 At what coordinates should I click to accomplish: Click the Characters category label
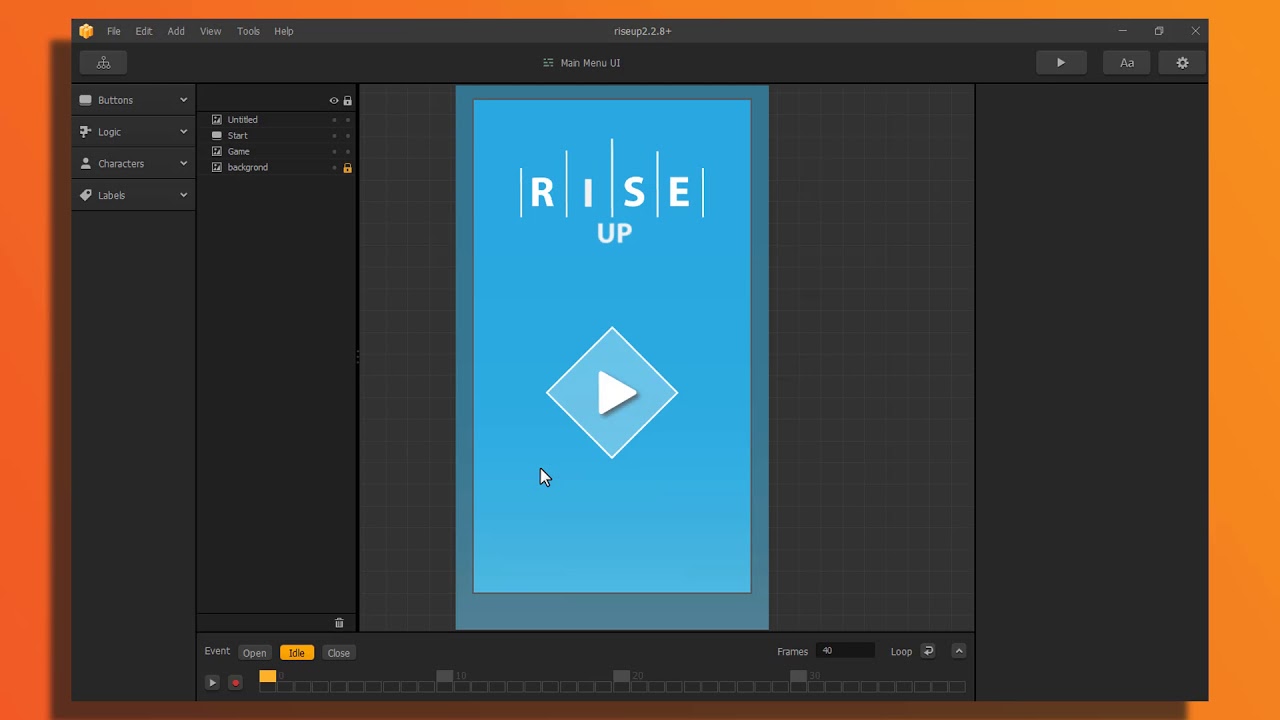121,164
